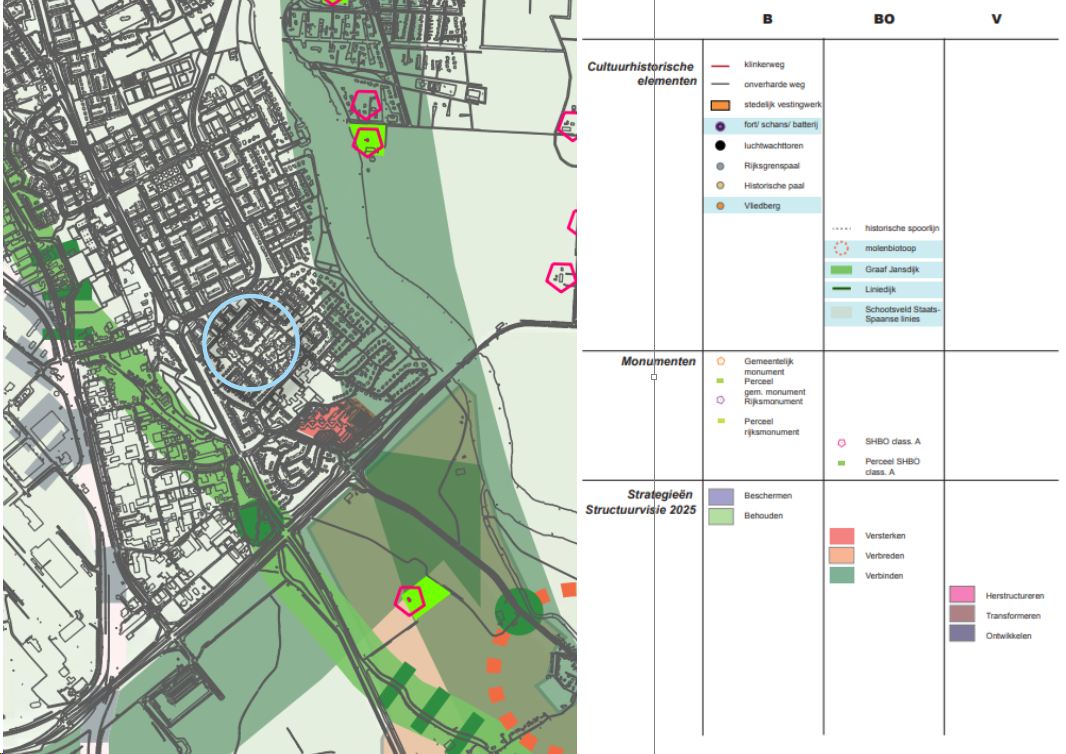Image resolution: width=1066 pixels, height=754 pixels.
Task: Click the Schootsveld Staats-Spaanse linies grey swatch
Action: (x=842, y=313)
